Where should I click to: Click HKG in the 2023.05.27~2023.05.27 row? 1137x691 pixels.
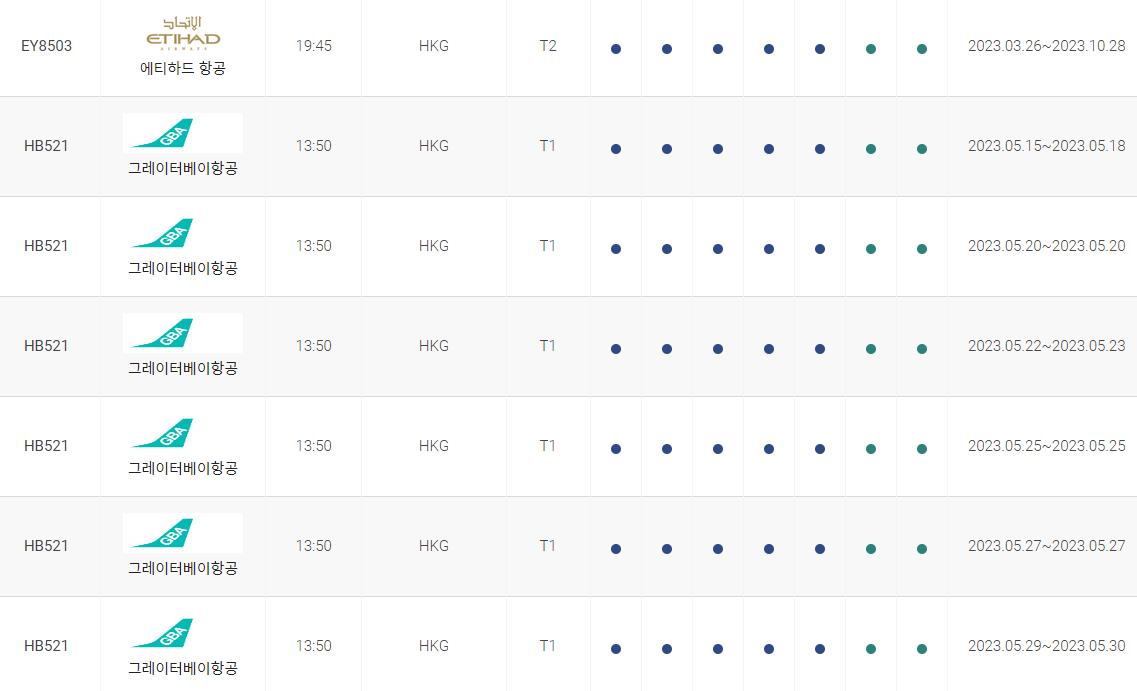tap(434, 546)
